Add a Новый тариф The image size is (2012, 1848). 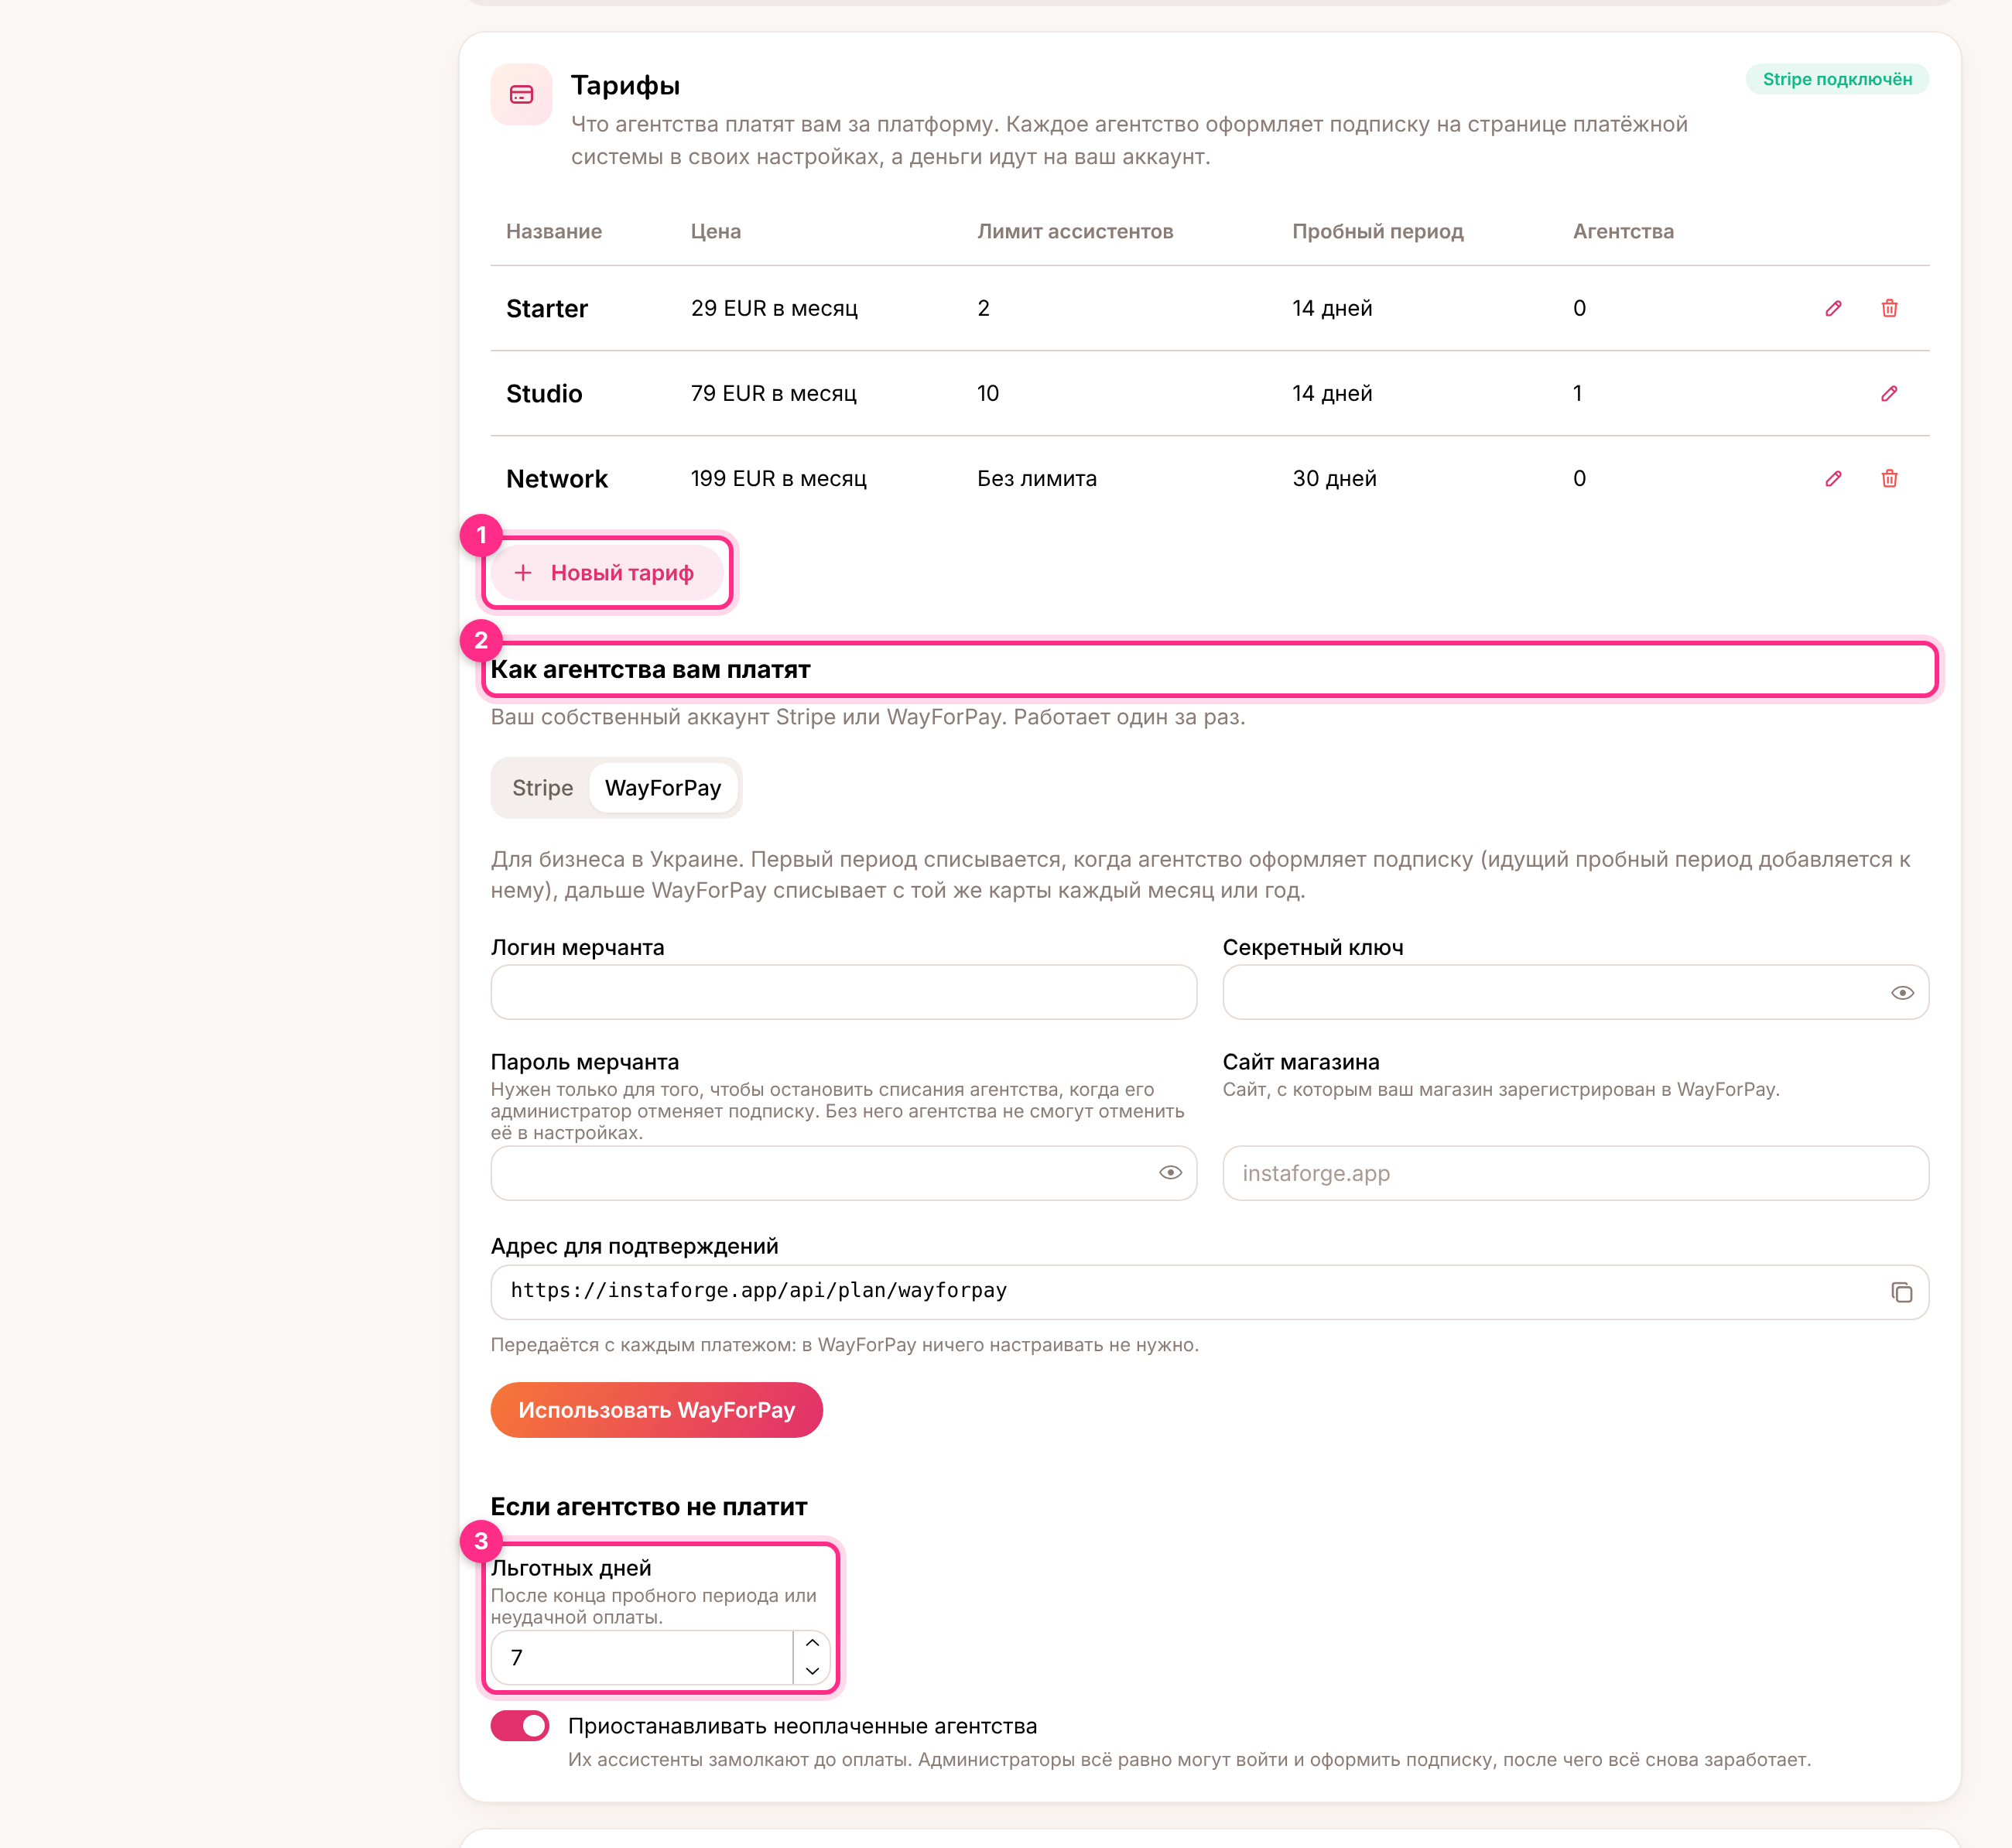[607, 573]
